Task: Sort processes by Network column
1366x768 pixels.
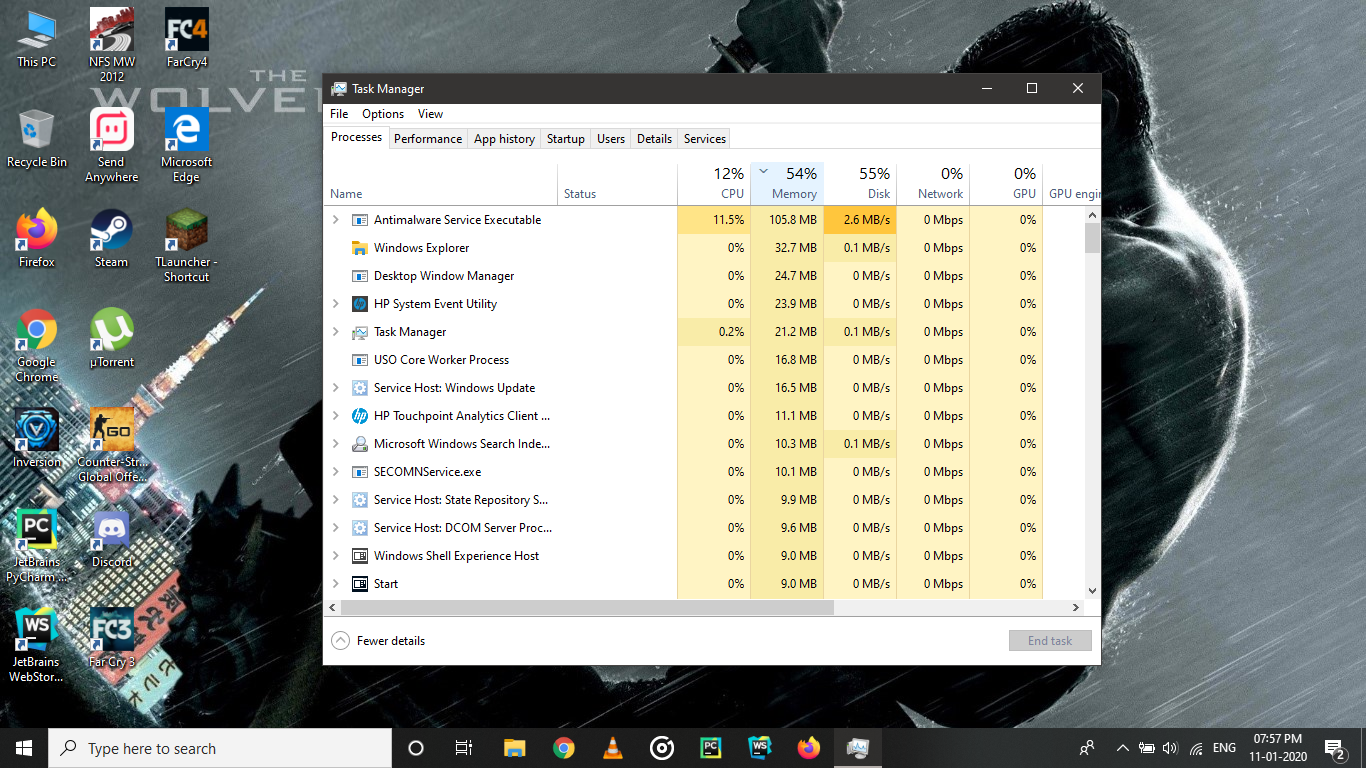Action: (x=933, y=184)
